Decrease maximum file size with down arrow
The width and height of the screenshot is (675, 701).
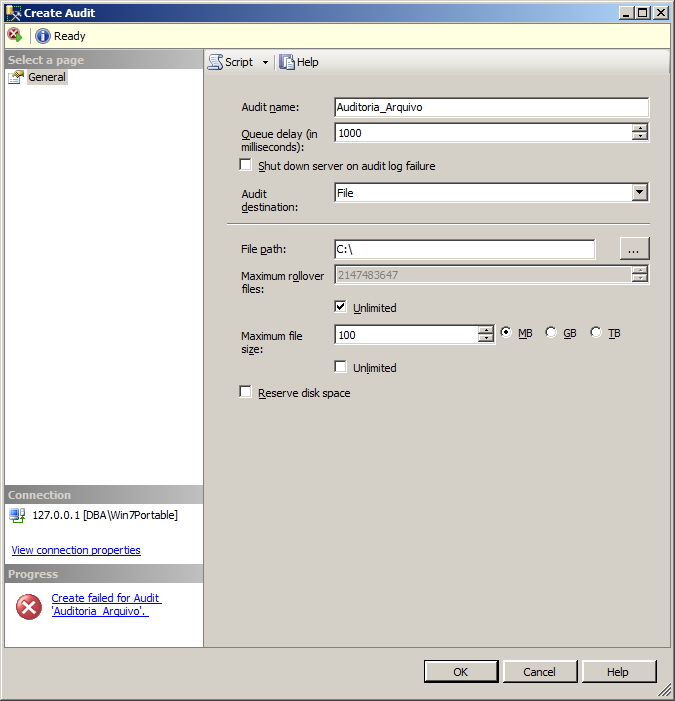point(485,338)
